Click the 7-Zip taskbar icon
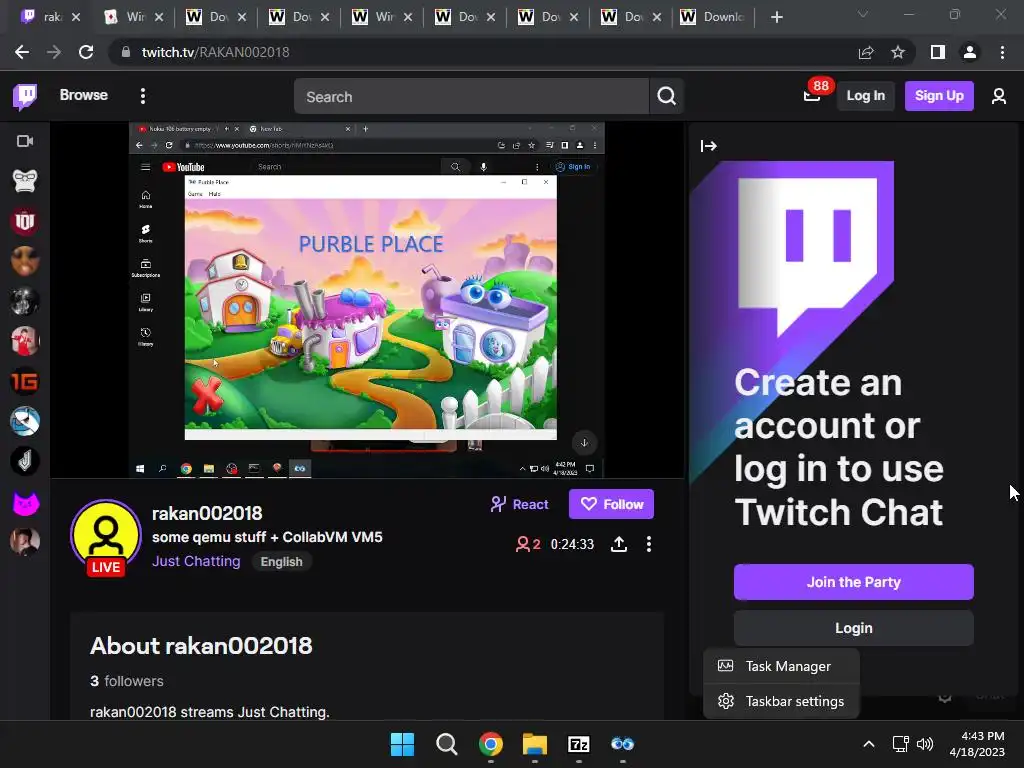Image resolution: width=1024 pixels, height=768 pixels. 579,744
